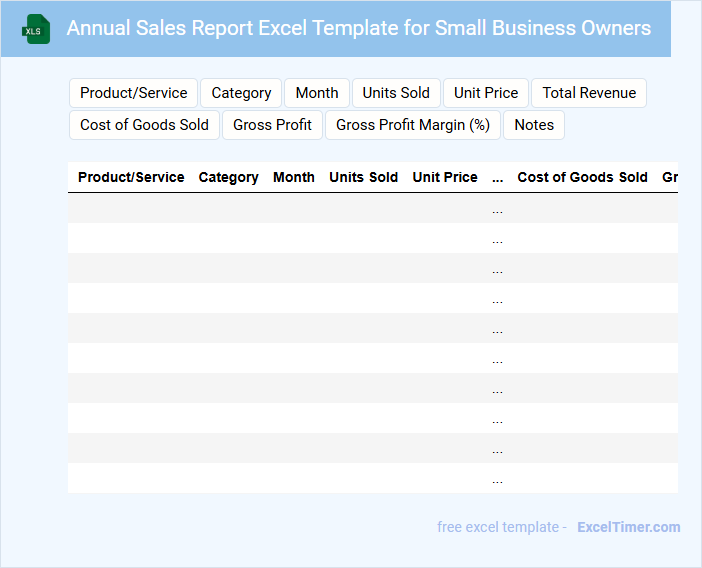
Task: Click the Total Revenue tag
Action: point(589,93)
